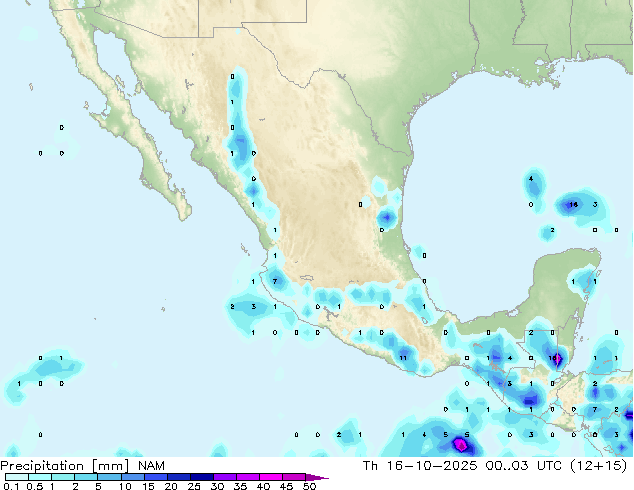
Task: Click the above-50 mm legend arrow tip
Action: [x=317, y=477]
